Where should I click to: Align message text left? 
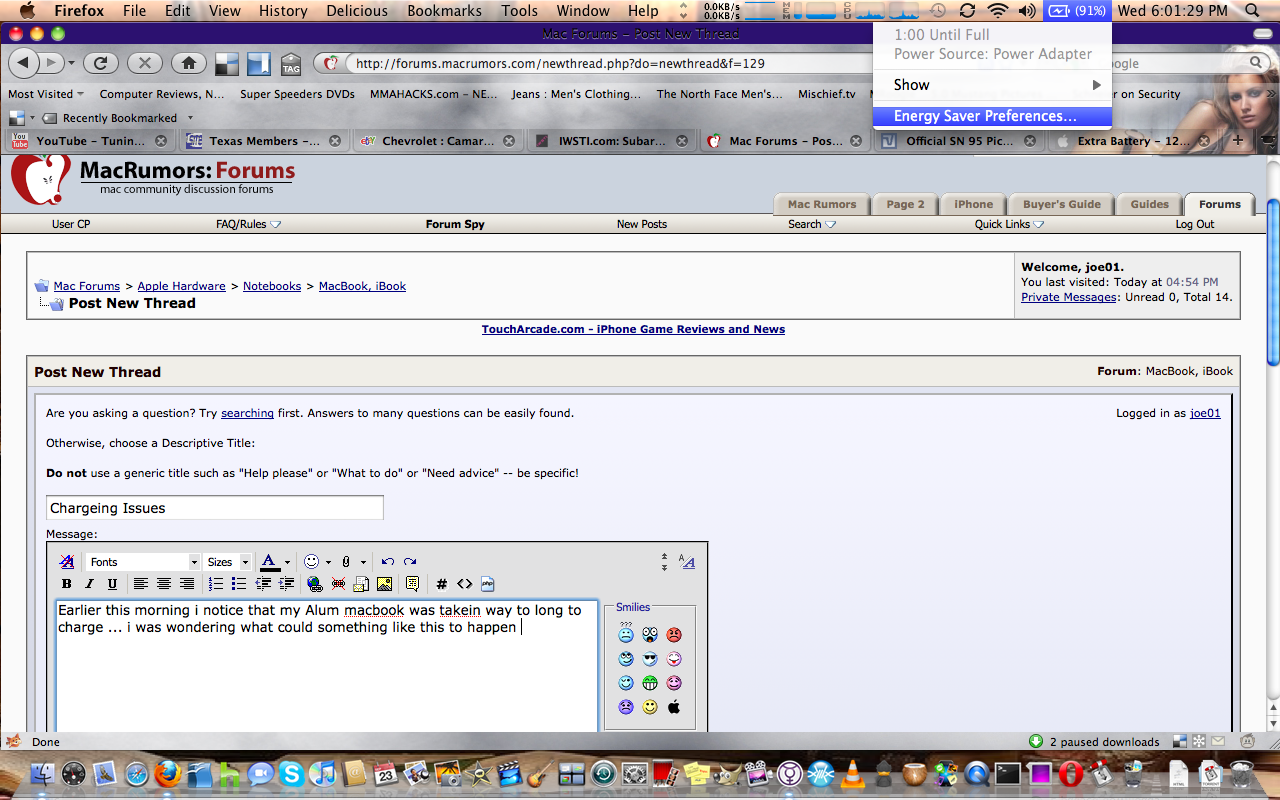click(x=141, y=584)
